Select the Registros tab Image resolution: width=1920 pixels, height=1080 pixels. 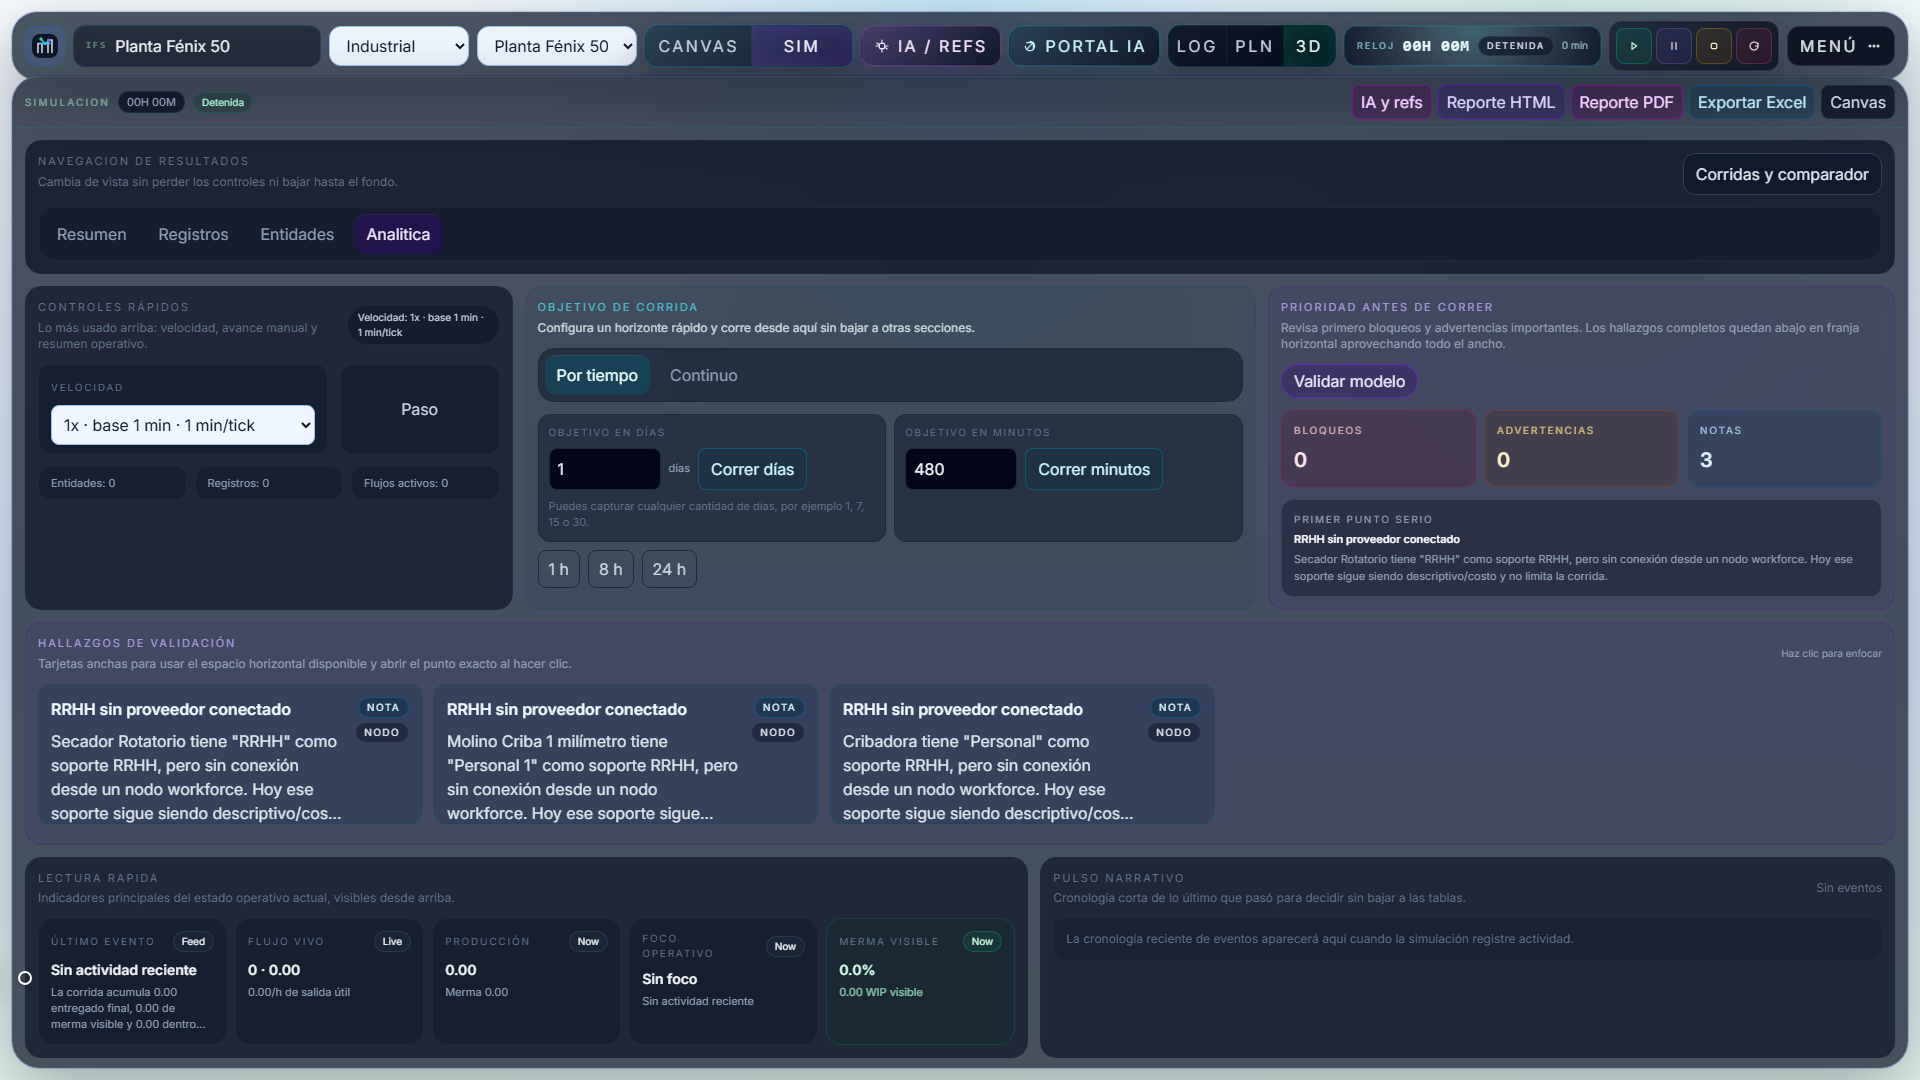[193, 234]
